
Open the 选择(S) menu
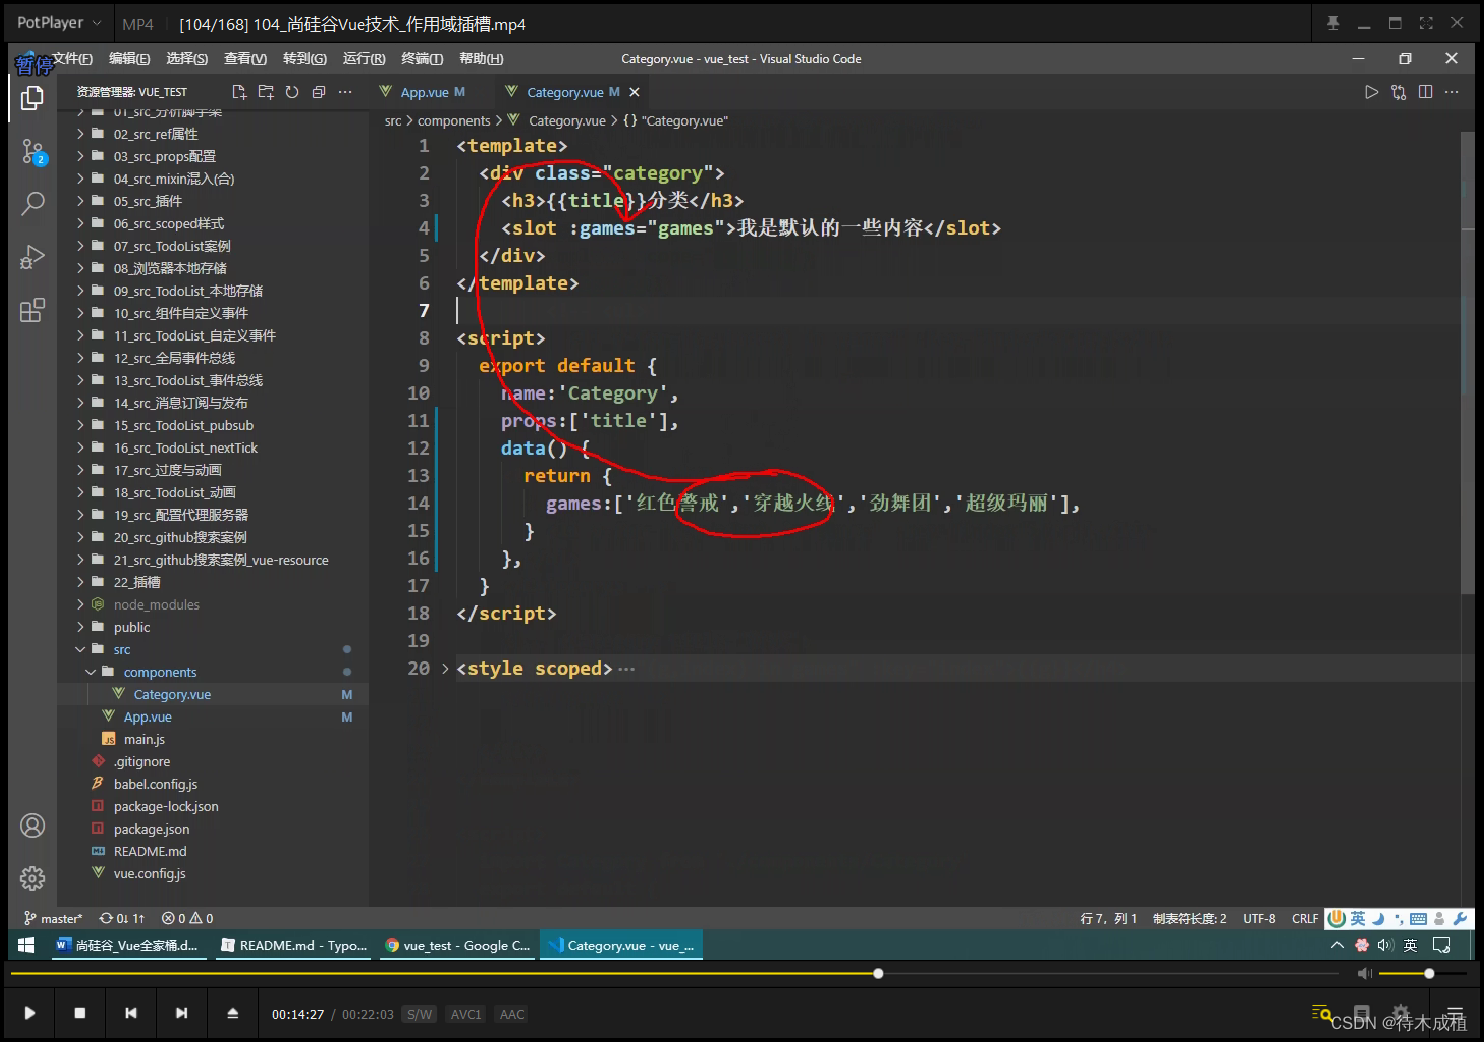(187, 59)
